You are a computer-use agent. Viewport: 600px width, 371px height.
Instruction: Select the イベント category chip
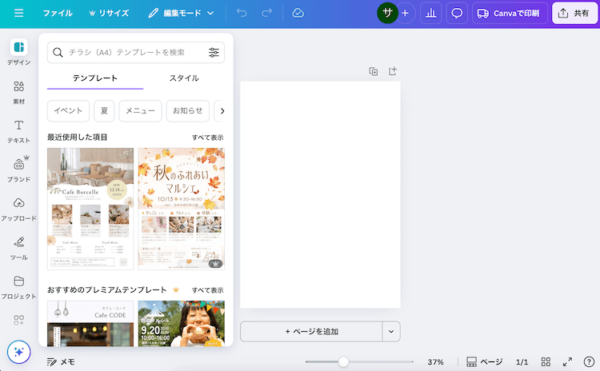coord(68,111)
